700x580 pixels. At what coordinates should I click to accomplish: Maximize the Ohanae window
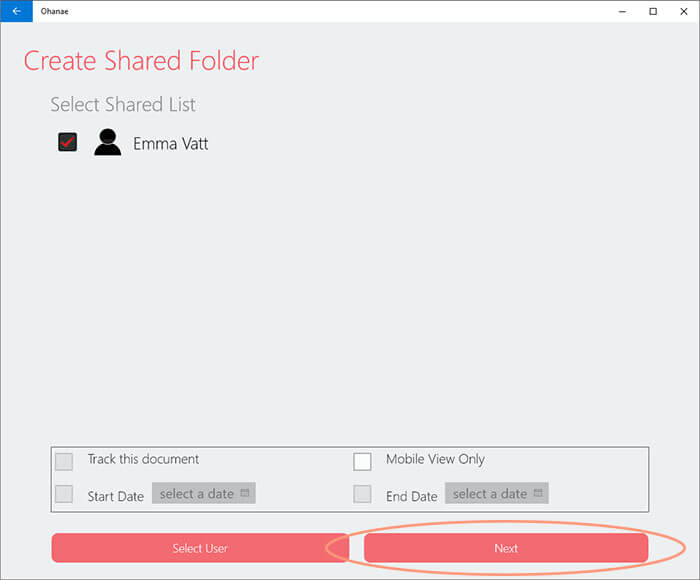coord(653,11)
